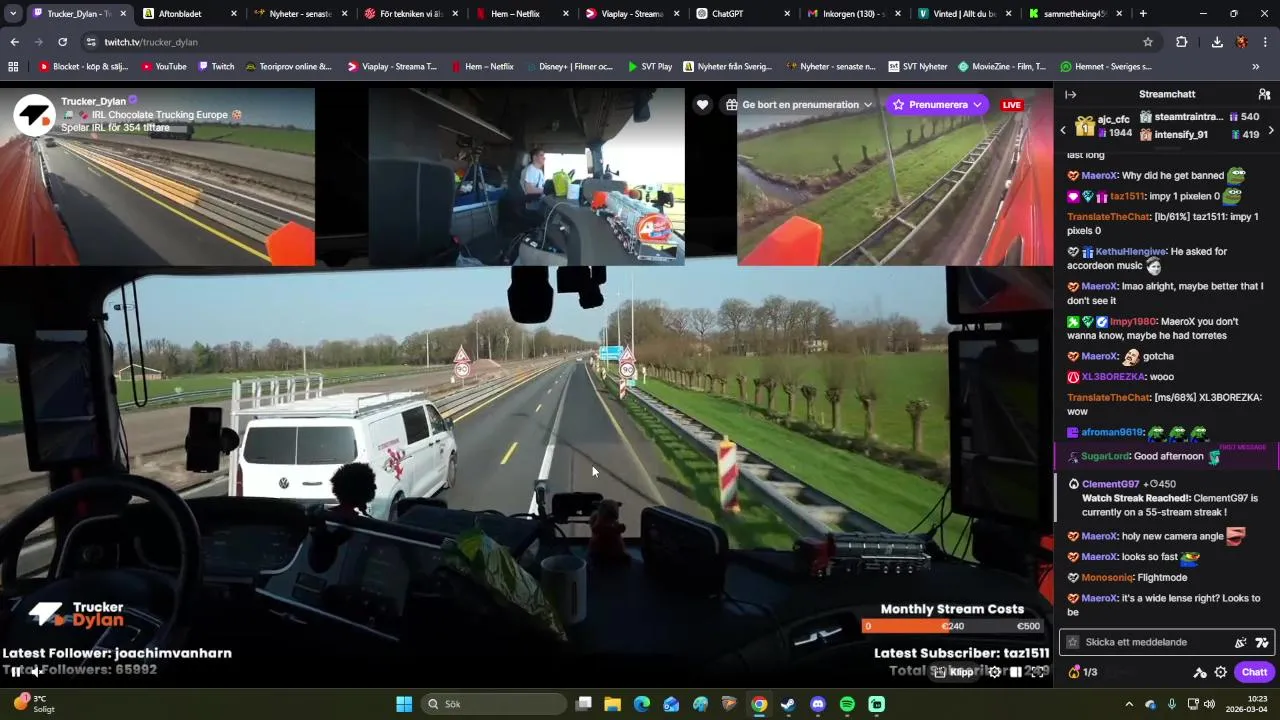Open the bookmarks bar apps grid
This screenshot has height=720, width=1280.
tap(13, 66)
